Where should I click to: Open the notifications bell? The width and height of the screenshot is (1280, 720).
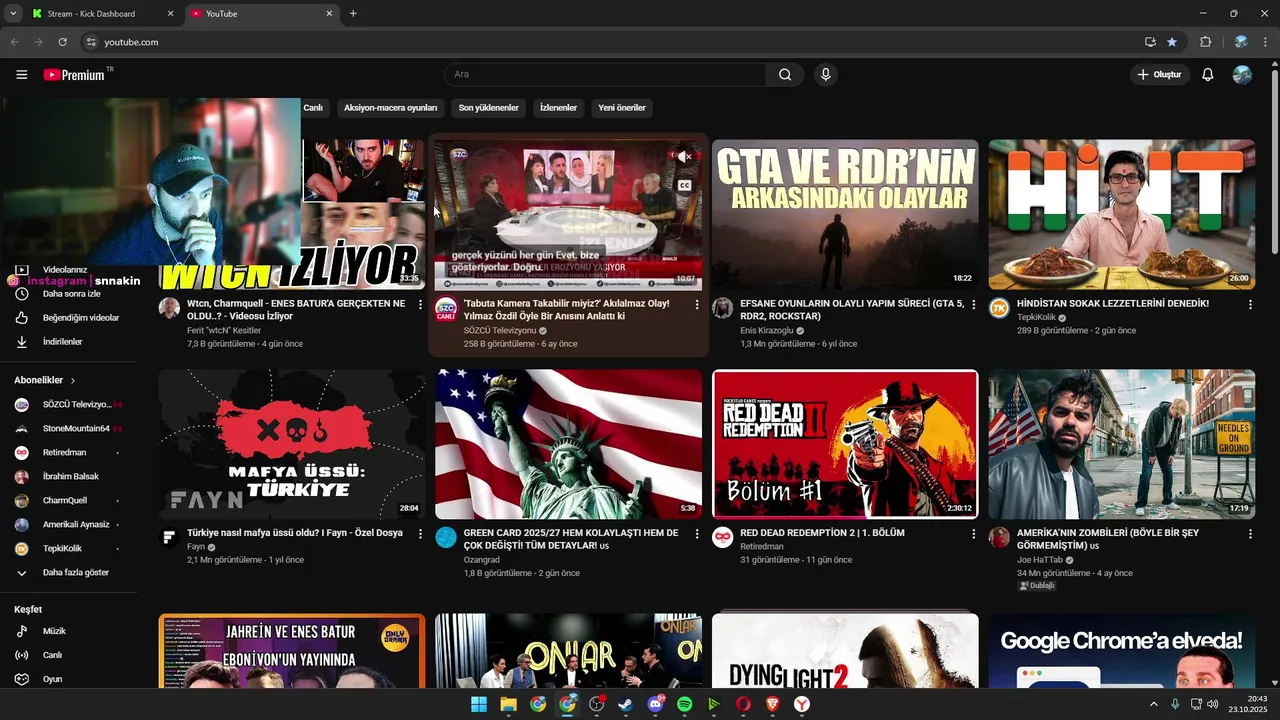[1208, 75]
